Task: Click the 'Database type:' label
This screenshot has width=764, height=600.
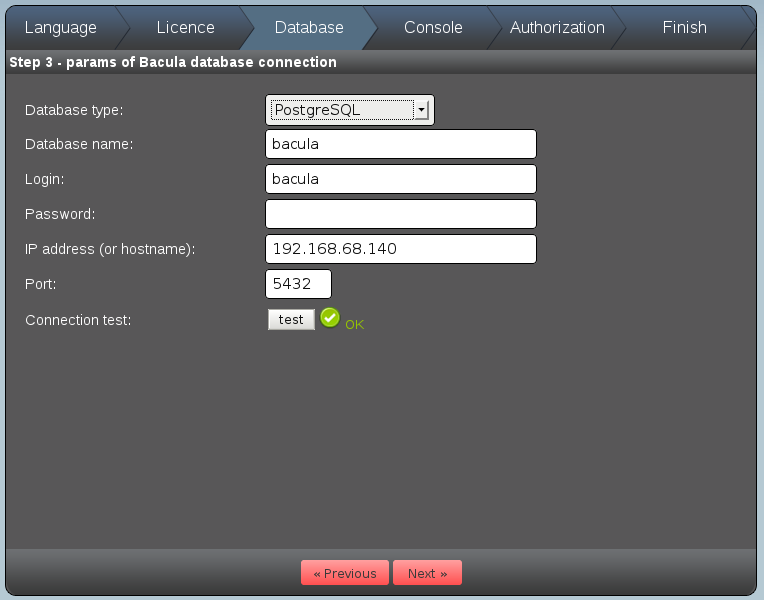Action: [x=74, y=110]
